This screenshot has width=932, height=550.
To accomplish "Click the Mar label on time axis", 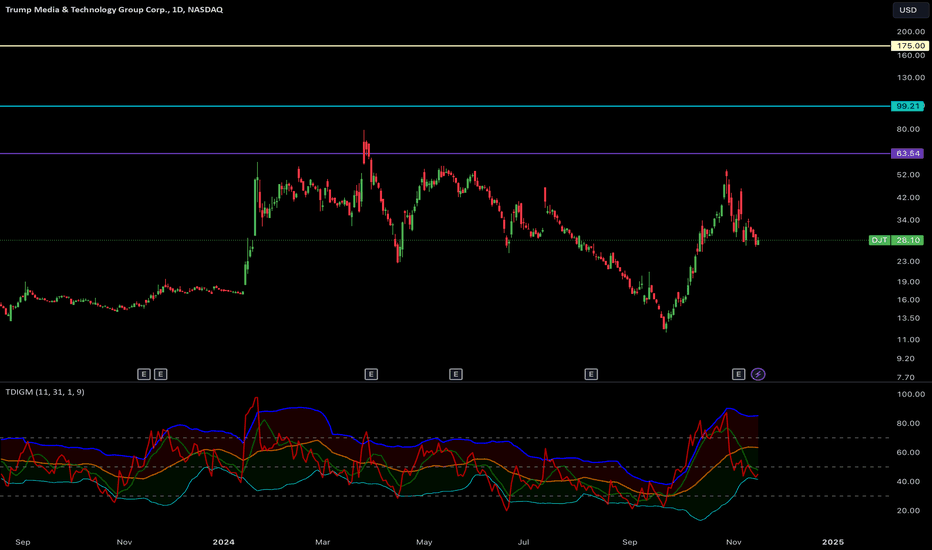I will 322,542.
